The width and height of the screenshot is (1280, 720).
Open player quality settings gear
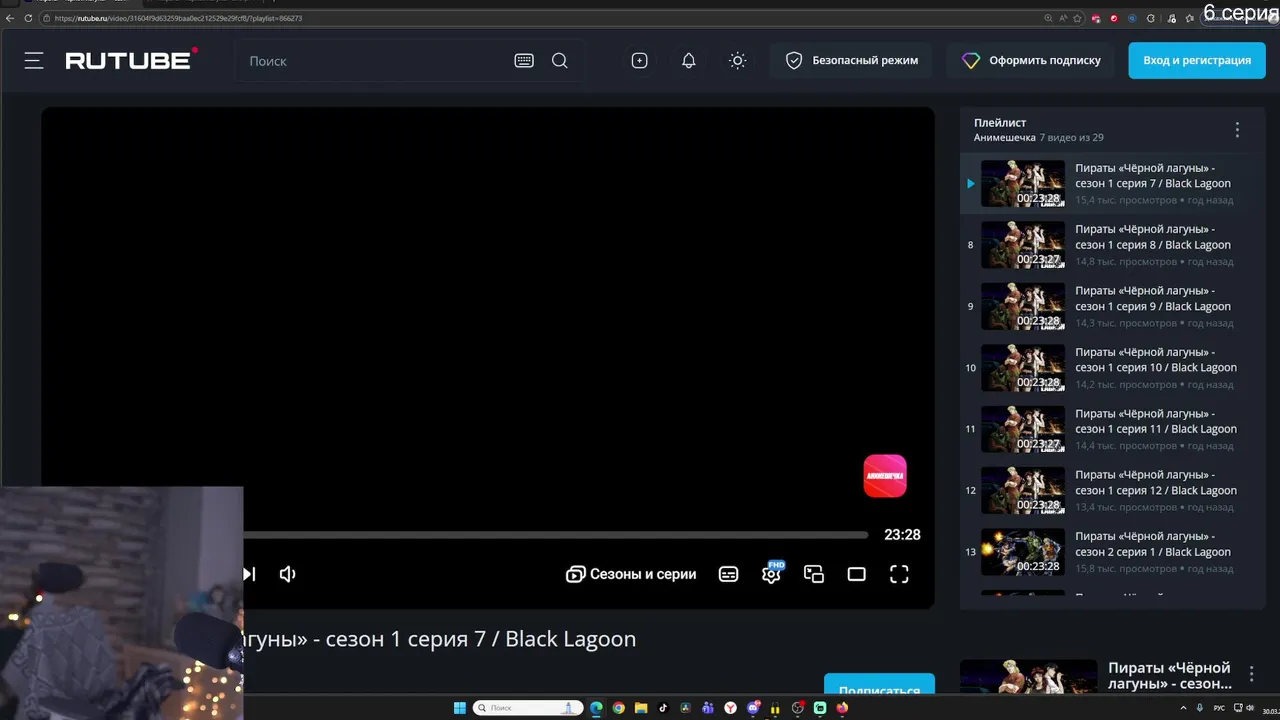coord(771,574)
